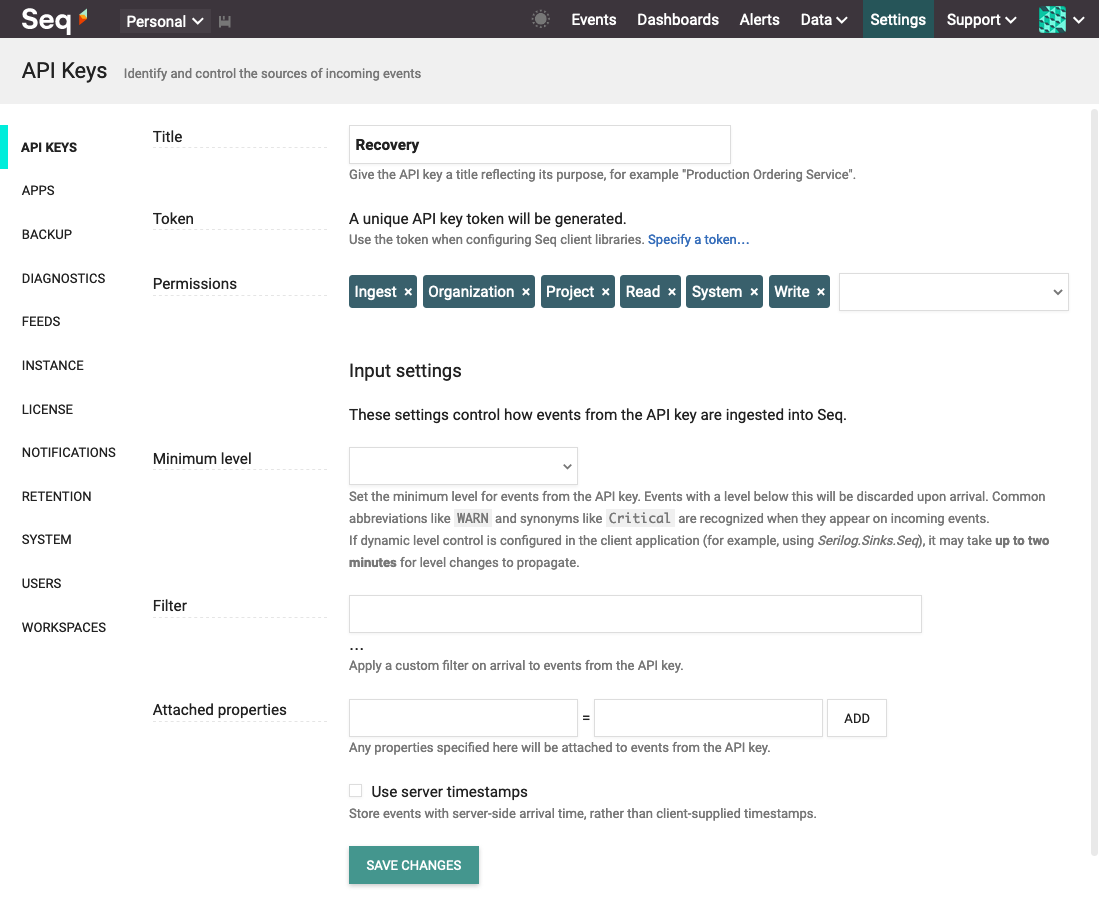Open the Specify a token link

click(x=698, y=240)
